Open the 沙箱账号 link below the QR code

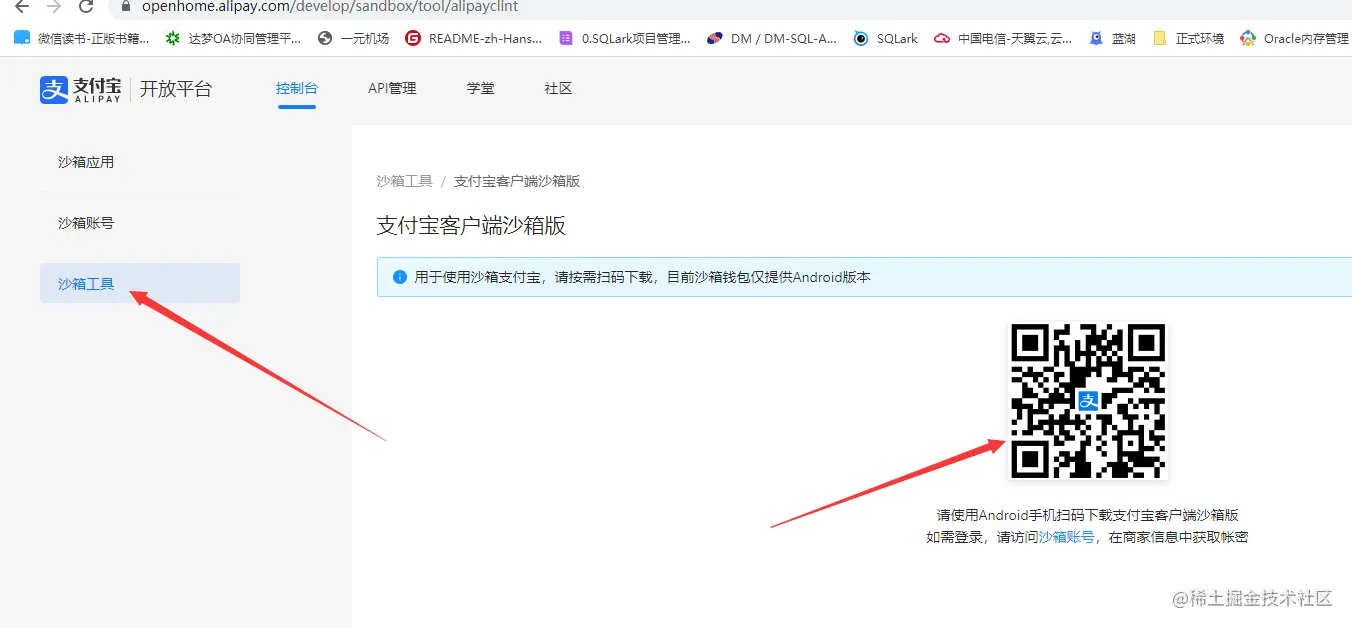1066,537
